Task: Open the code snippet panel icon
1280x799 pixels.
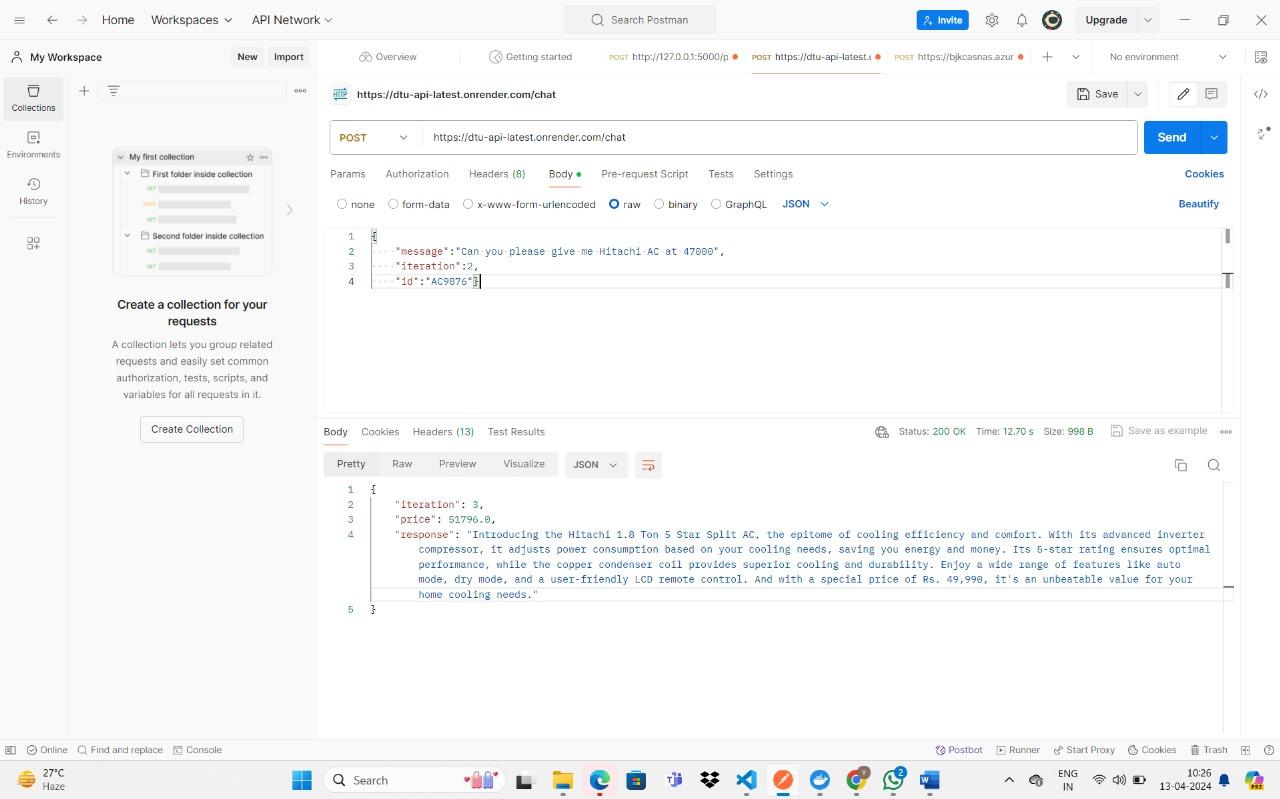Action: tap(1260, 94)
